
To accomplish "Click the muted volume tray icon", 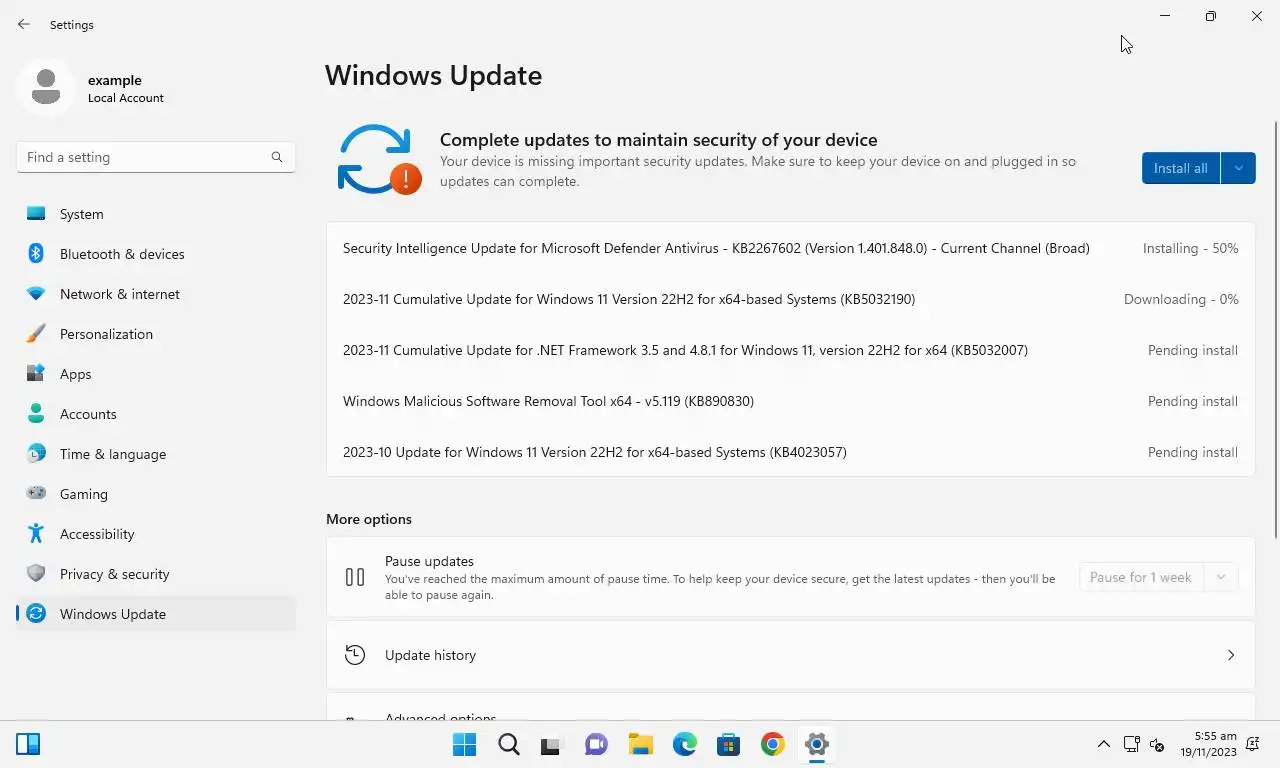I will pyautogui.click(x=1157, y=744).
